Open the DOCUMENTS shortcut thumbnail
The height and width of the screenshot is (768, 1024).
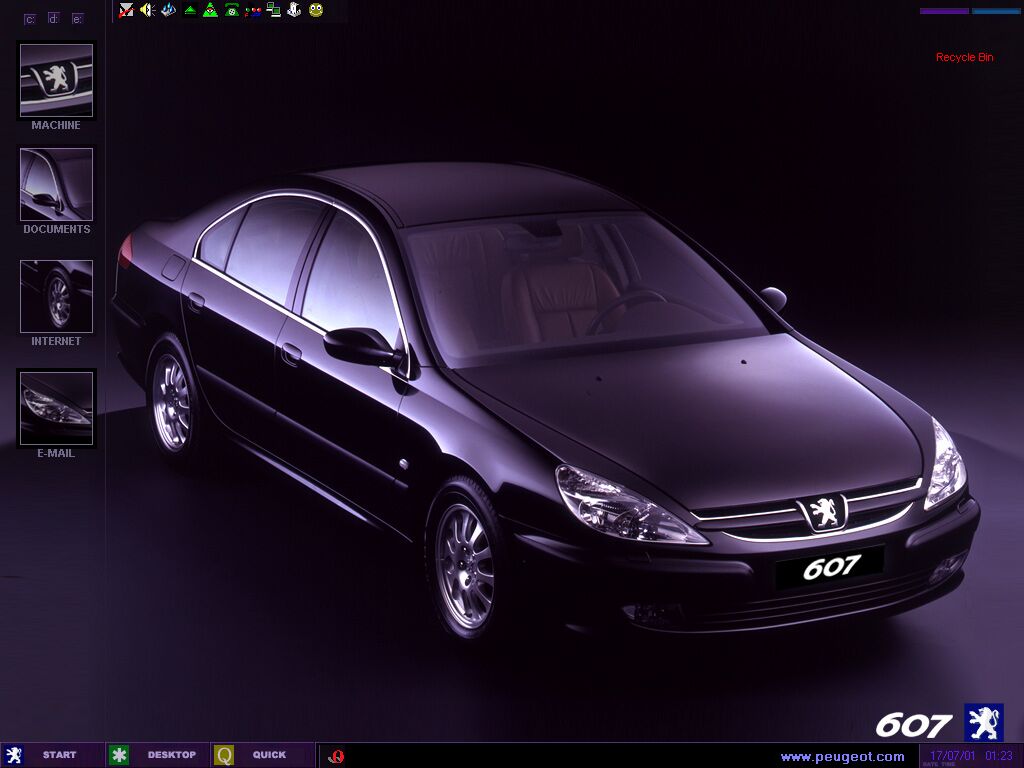tap(56, 184)
